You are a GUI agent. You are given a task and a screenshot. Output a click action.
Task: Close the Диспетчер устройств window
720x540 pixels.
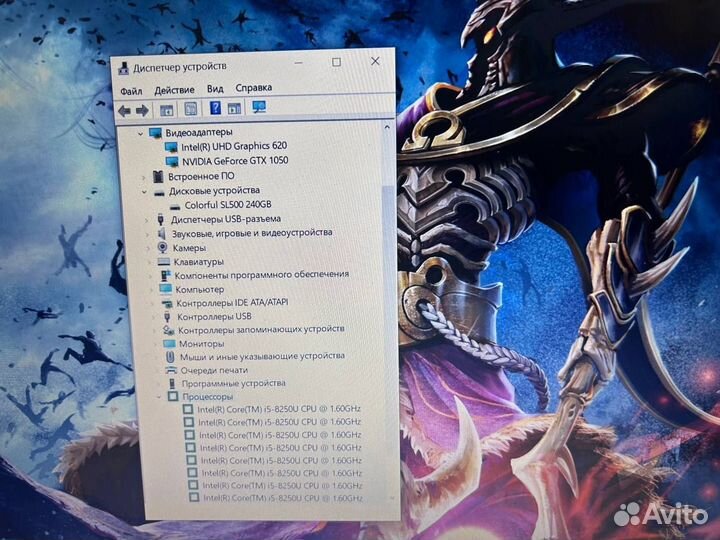[375, 61]
